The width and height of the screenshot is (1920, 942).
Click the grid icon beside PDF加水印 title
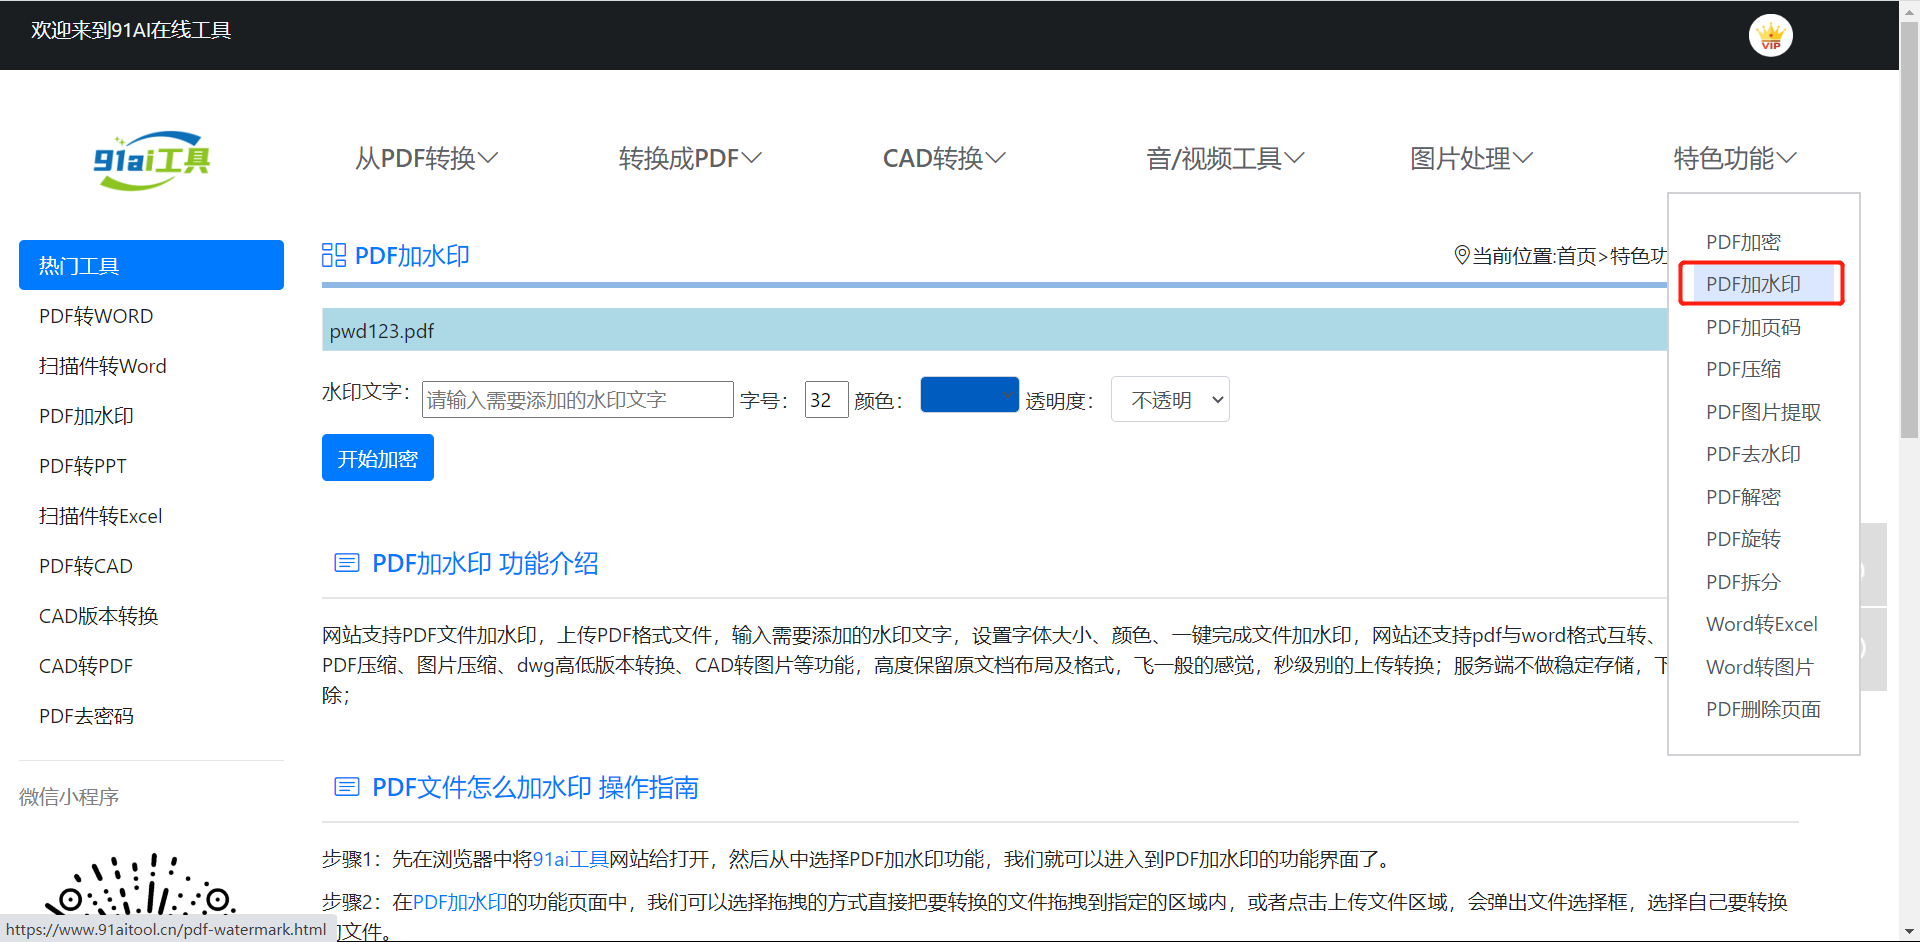coord(333,256)
